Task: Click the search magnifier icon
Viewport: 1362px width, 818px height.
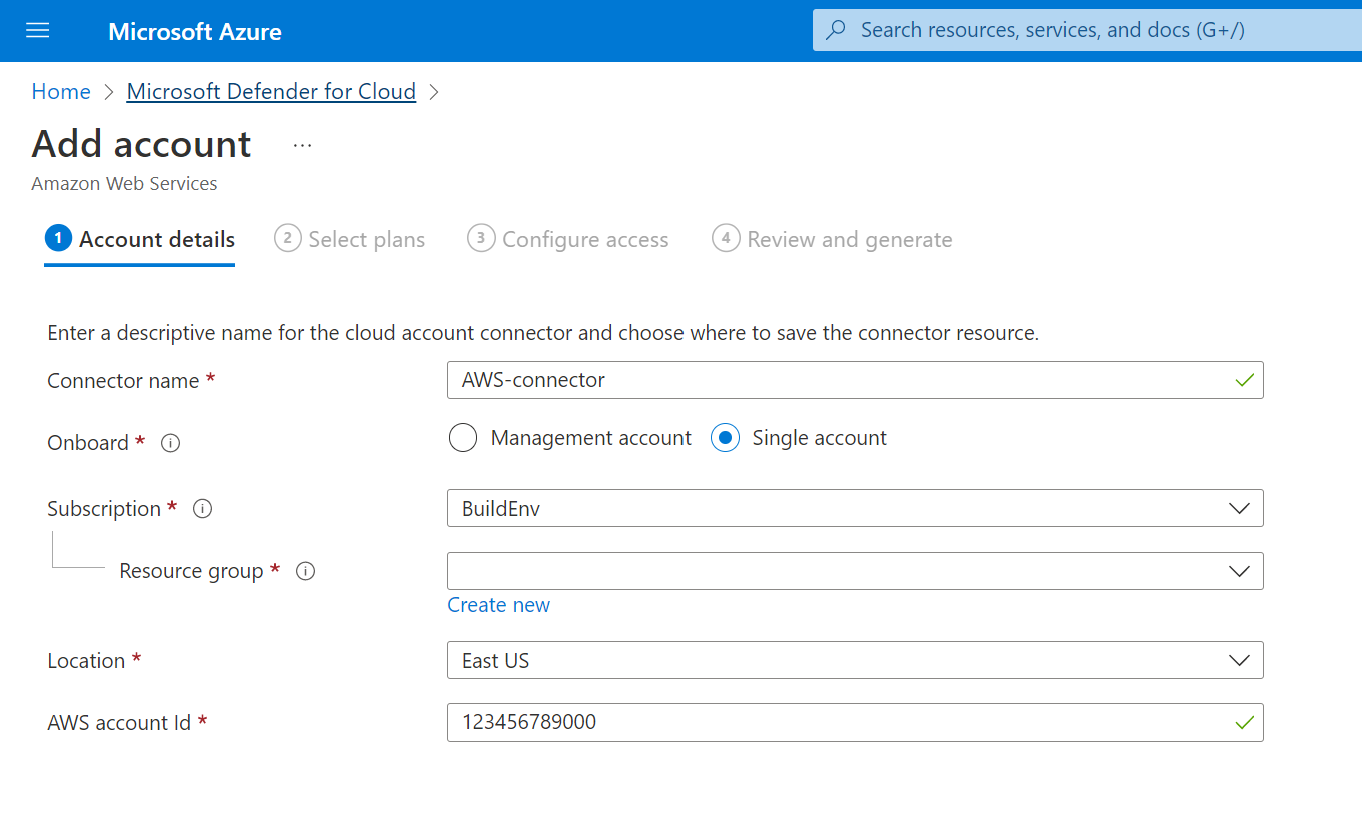Action: tap(838, 30)
